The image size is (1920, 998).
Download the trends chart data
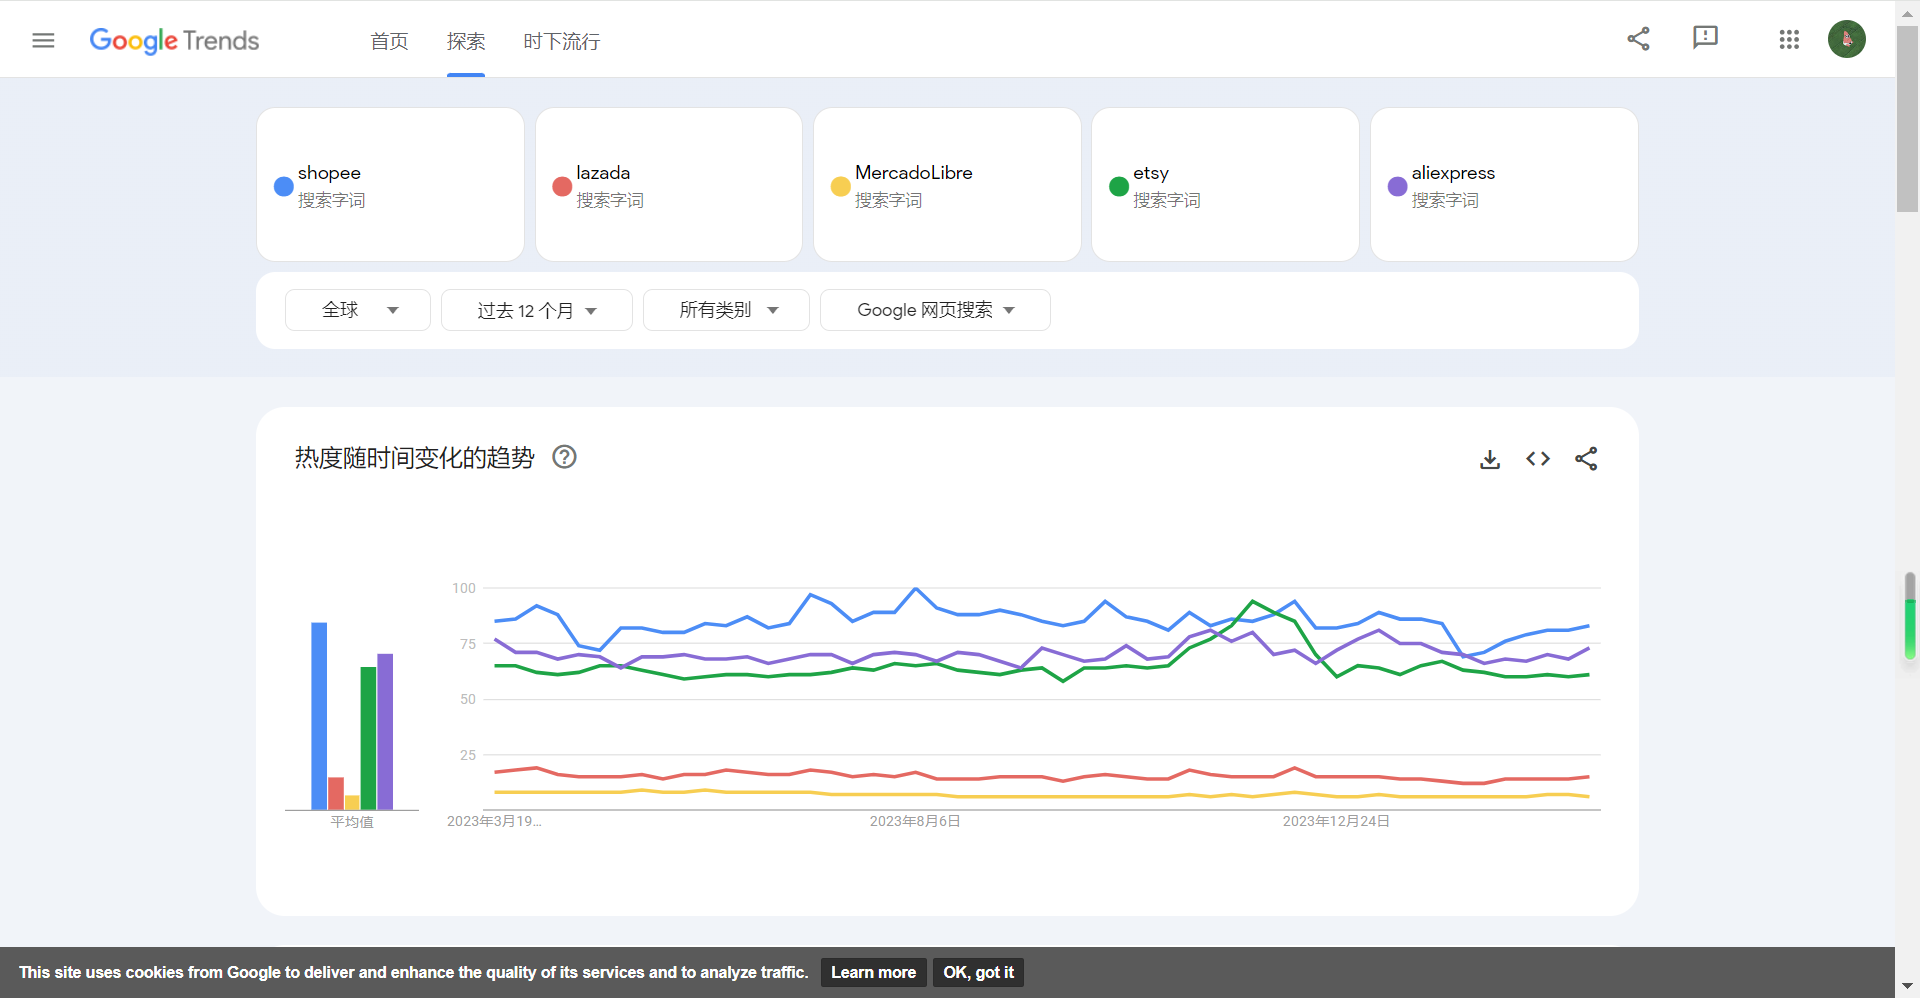[1490, 459]
